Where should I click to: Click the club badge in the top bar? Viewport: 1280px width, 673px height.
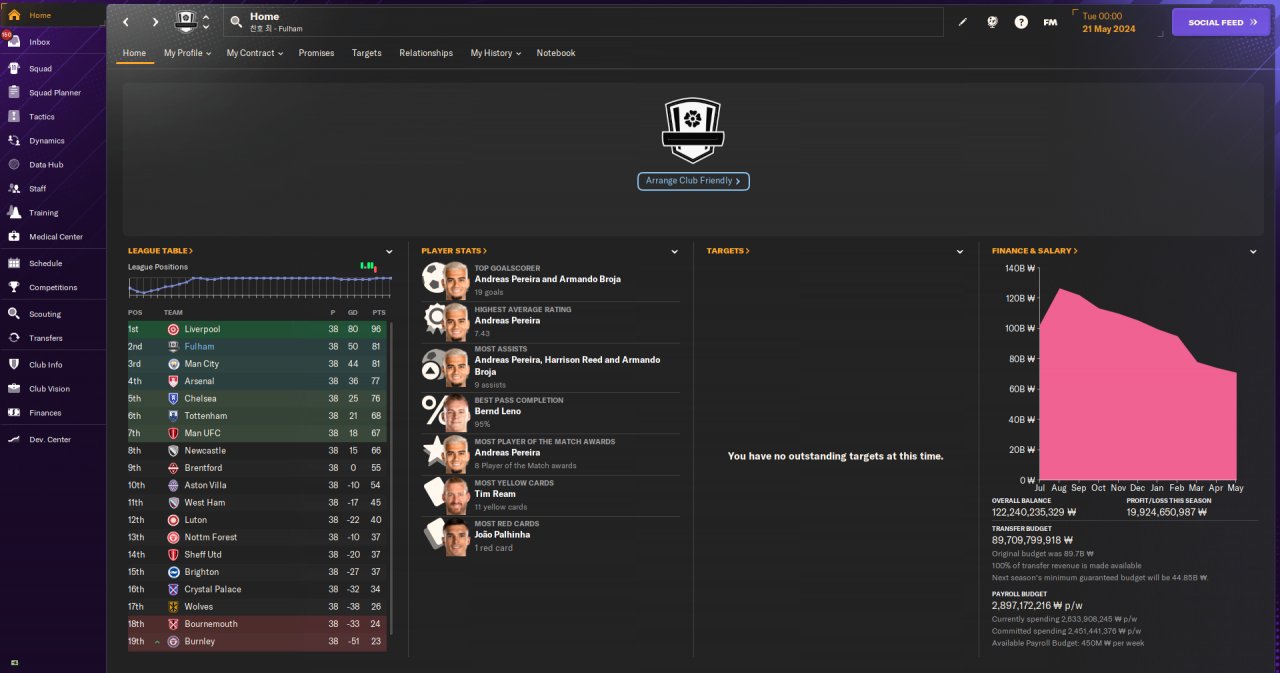pos(186,22)
